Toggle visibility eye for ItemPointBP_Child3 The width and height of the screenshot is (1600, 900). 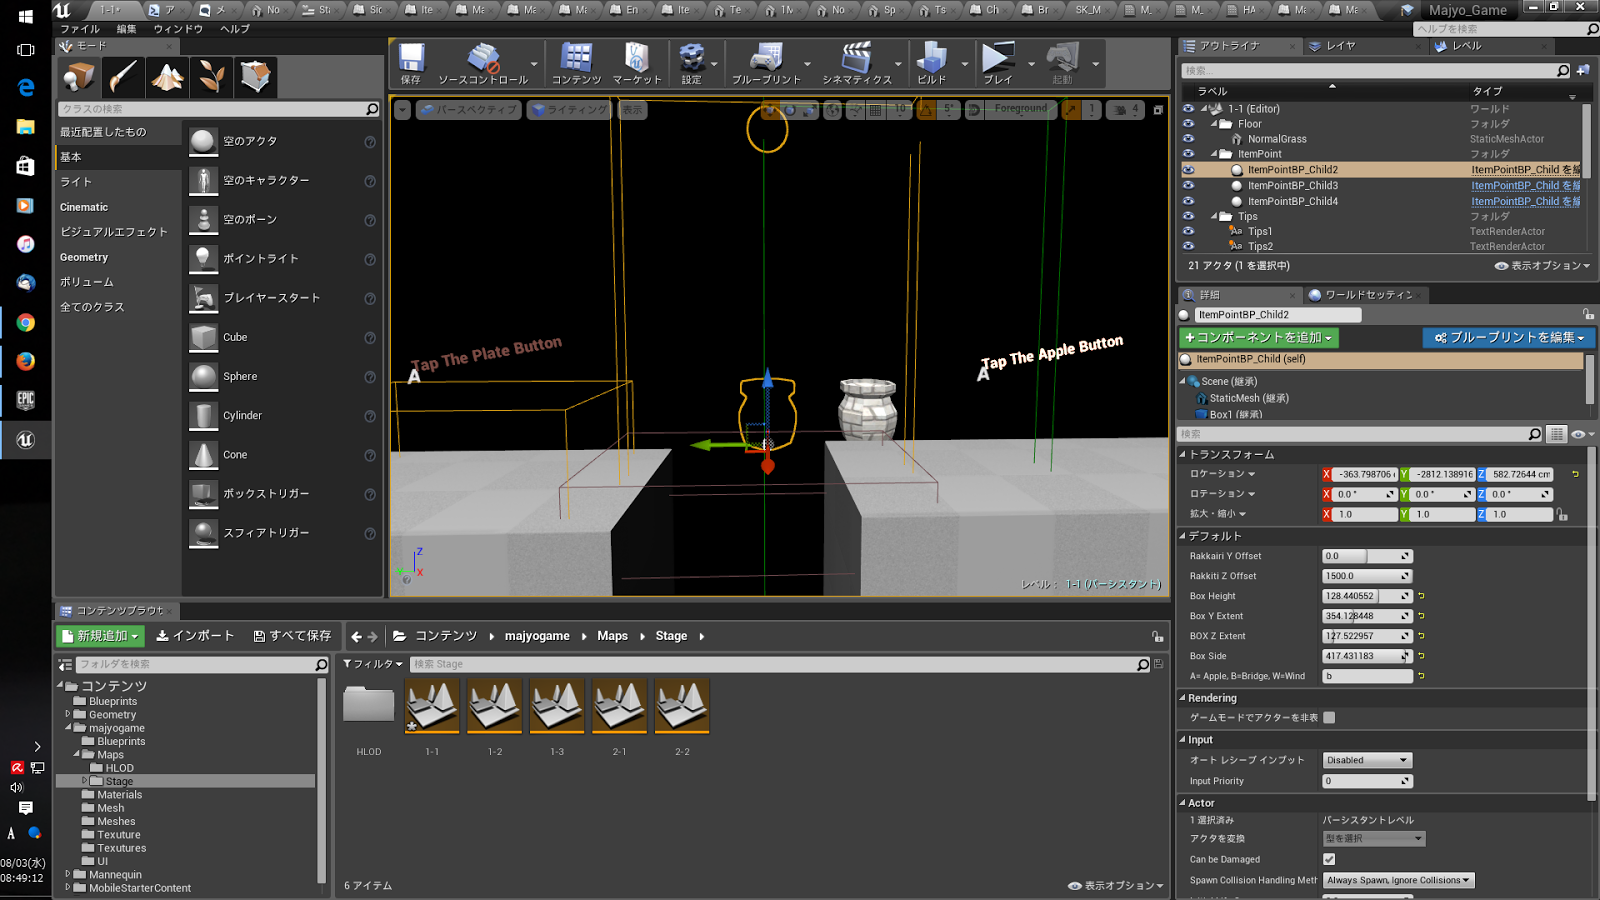pyautogui.click(x=1188, y=185)
